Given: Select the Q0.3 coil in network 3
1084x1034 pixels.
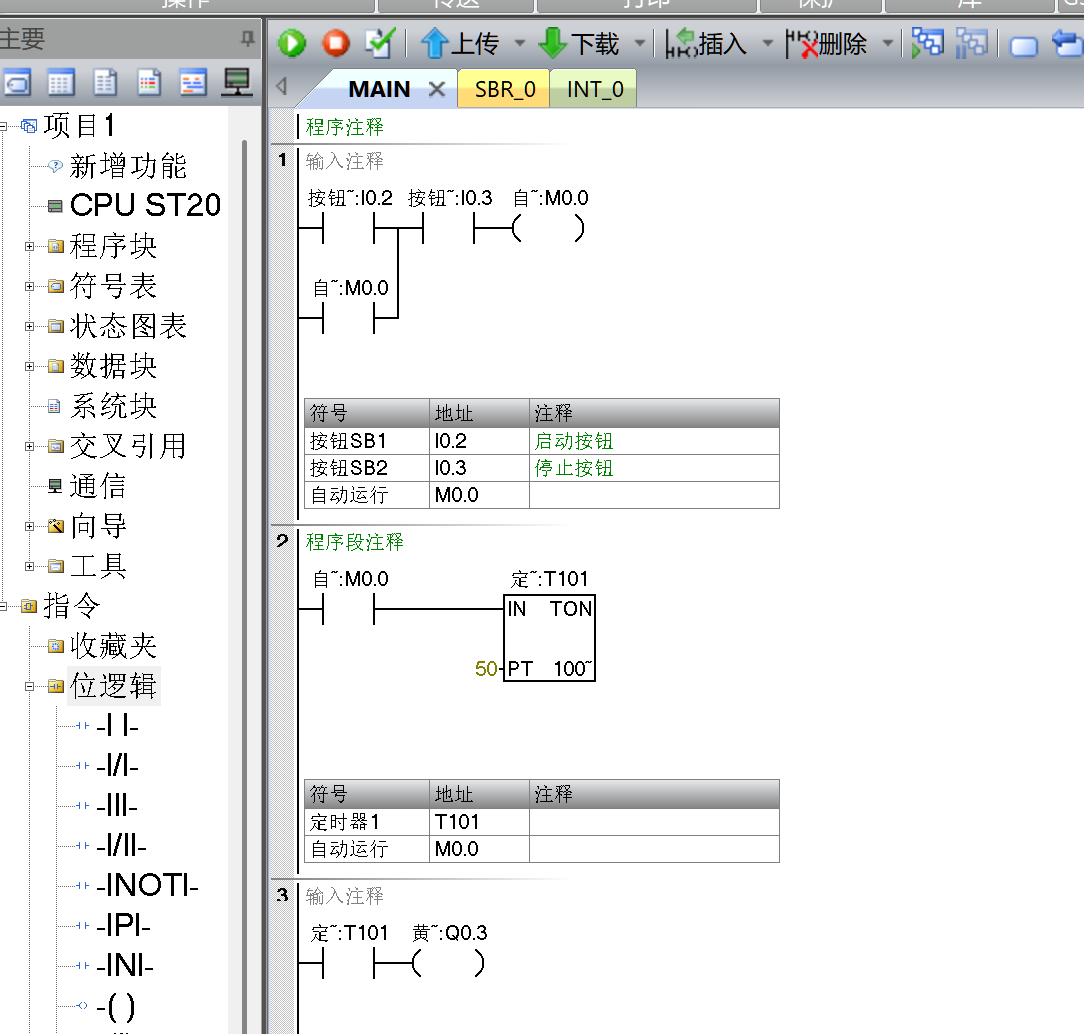Looking at the screenshot, I should click(x=449, y=964).
